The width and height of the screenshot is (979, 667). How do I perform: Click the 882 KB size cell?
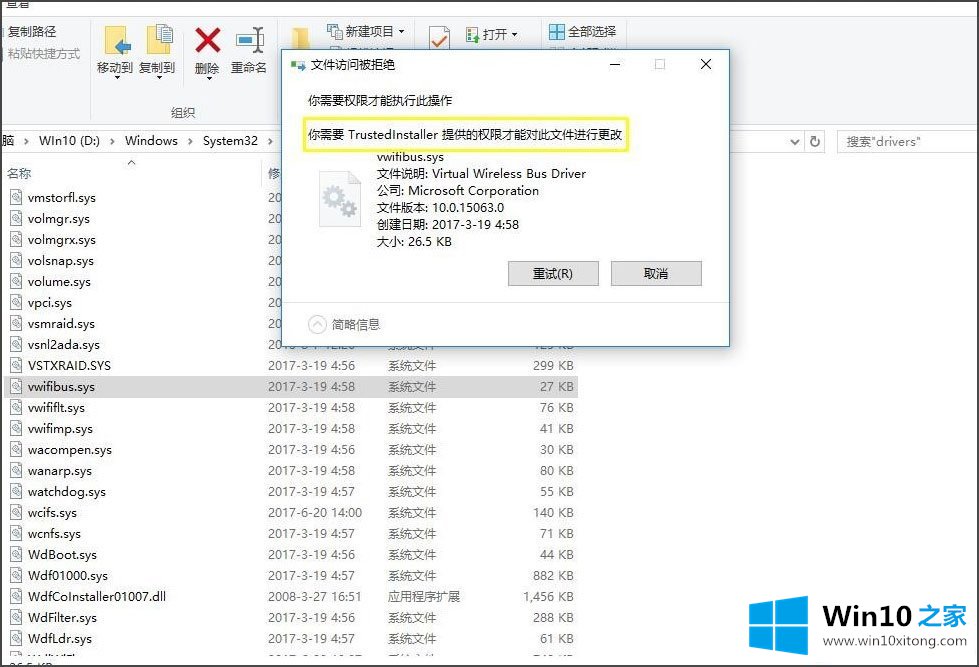pyautogui.click(x=553, y=575)
